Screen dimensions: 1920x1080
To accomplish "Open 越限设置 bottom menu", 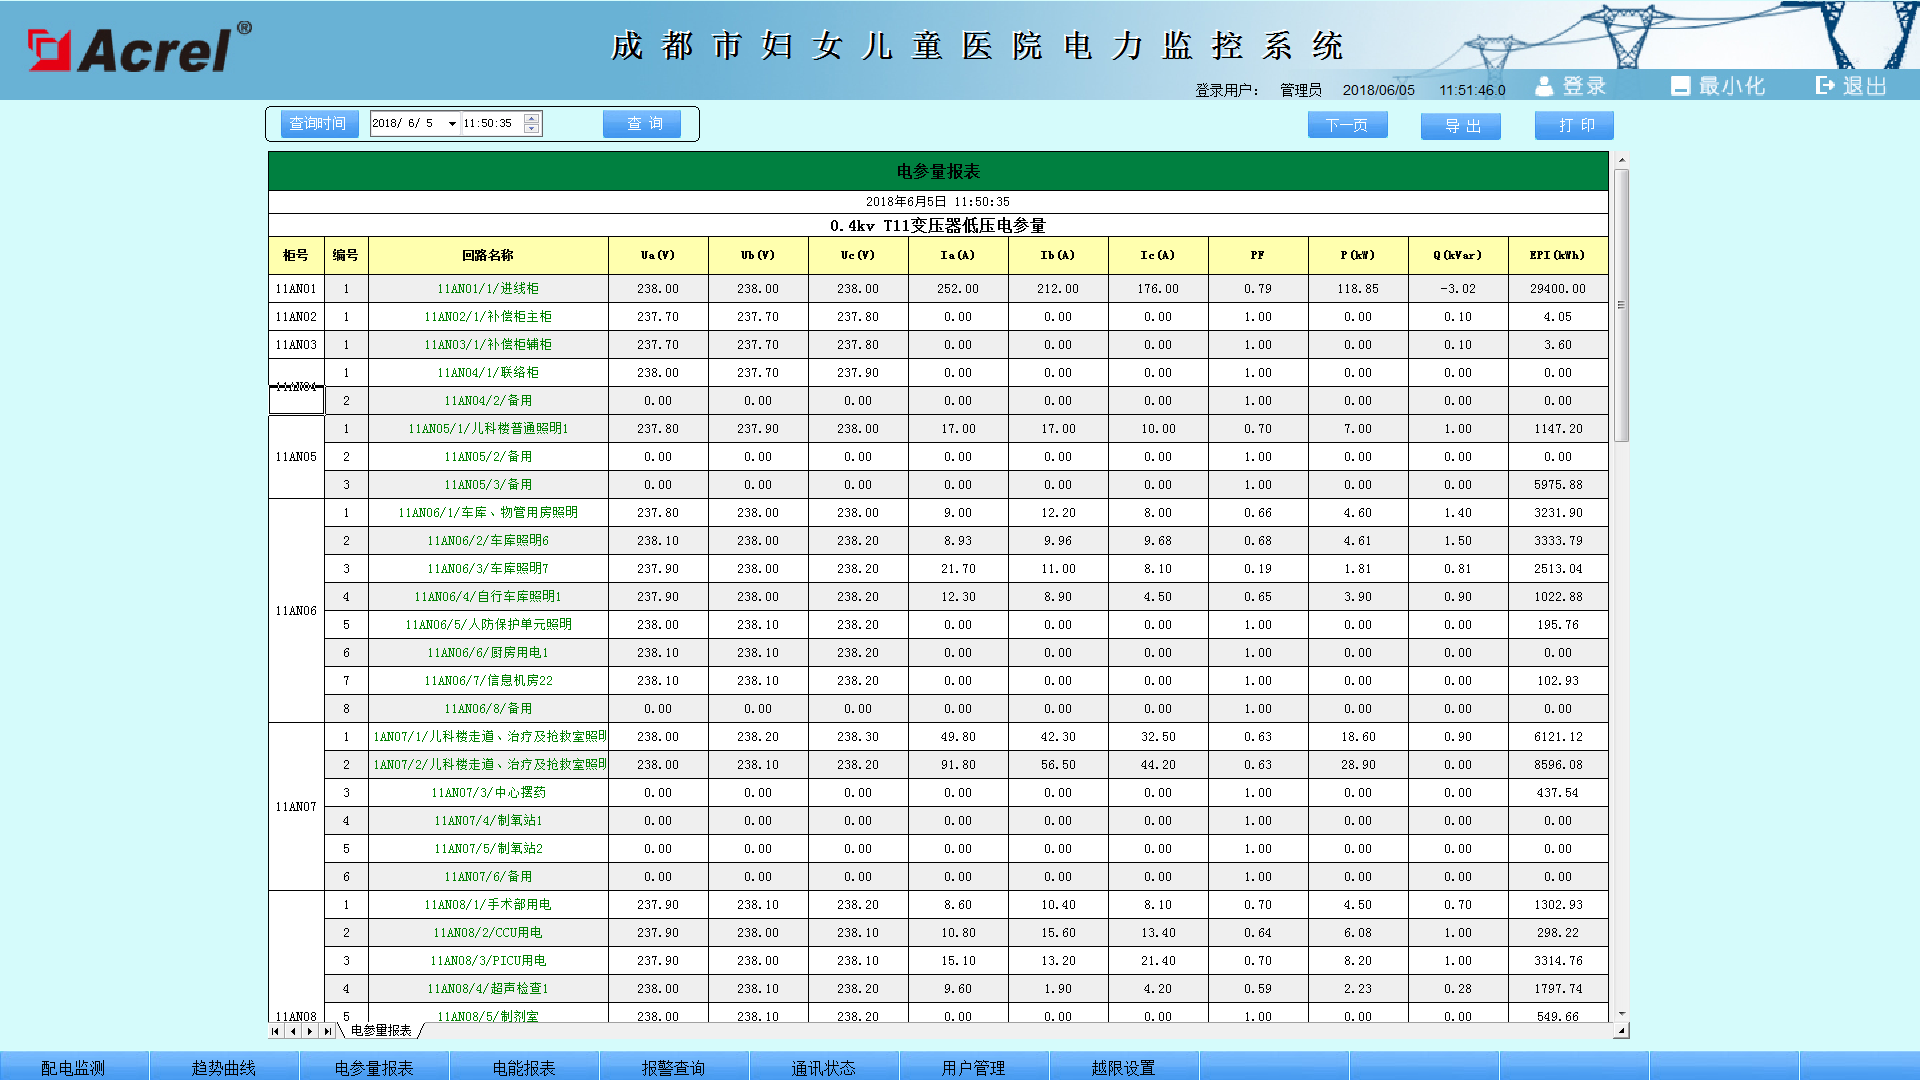I will point(1124,1067).
